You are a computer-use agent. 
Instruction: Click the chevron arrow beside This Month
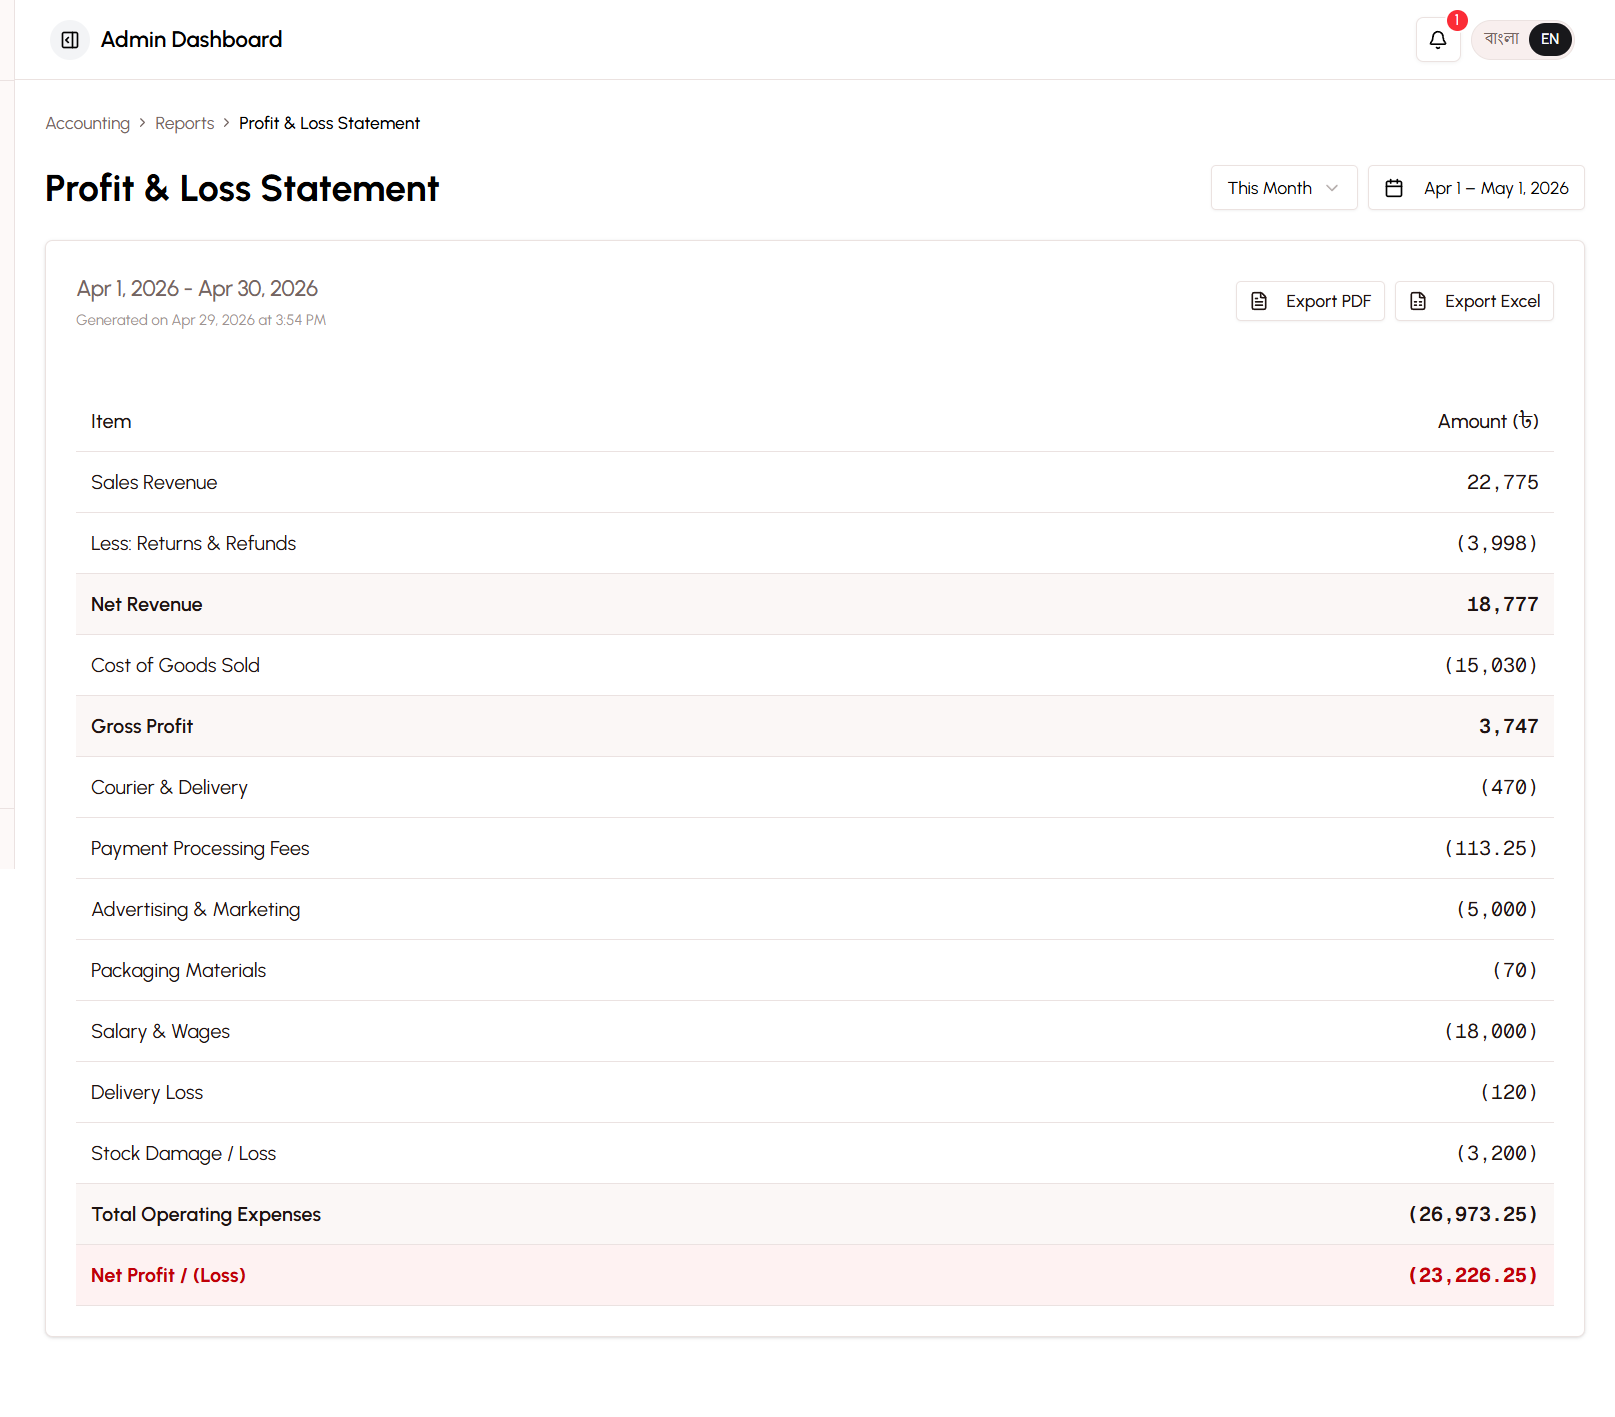(x=1332, y=188)
